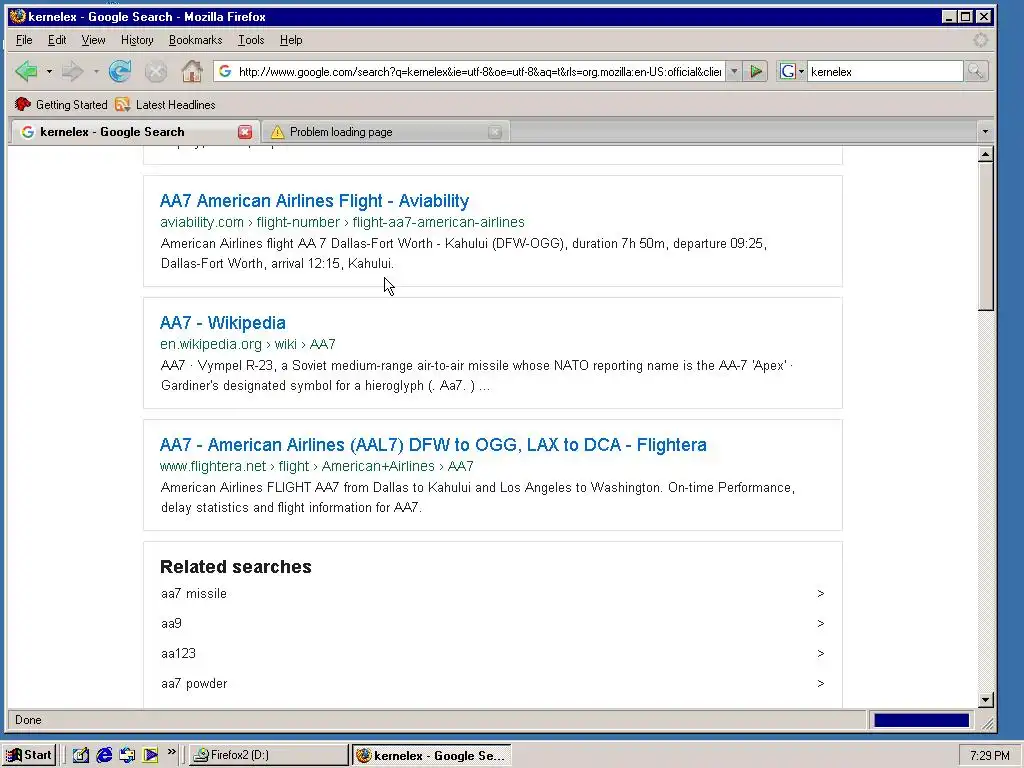The width and height of the screenshot is (1024, 768).
Task: Select related search aa7 missile
Action: click(194, 594)
